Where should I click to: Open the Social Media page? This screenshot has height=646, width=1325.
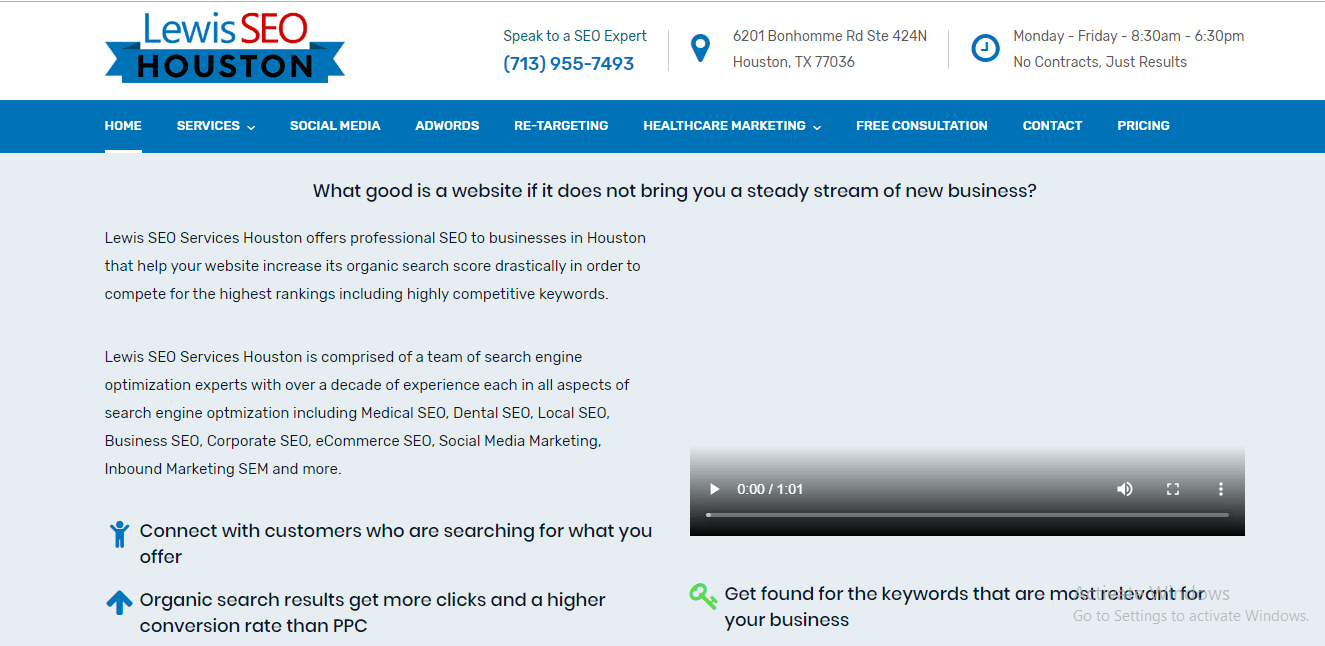click(335, 126)
